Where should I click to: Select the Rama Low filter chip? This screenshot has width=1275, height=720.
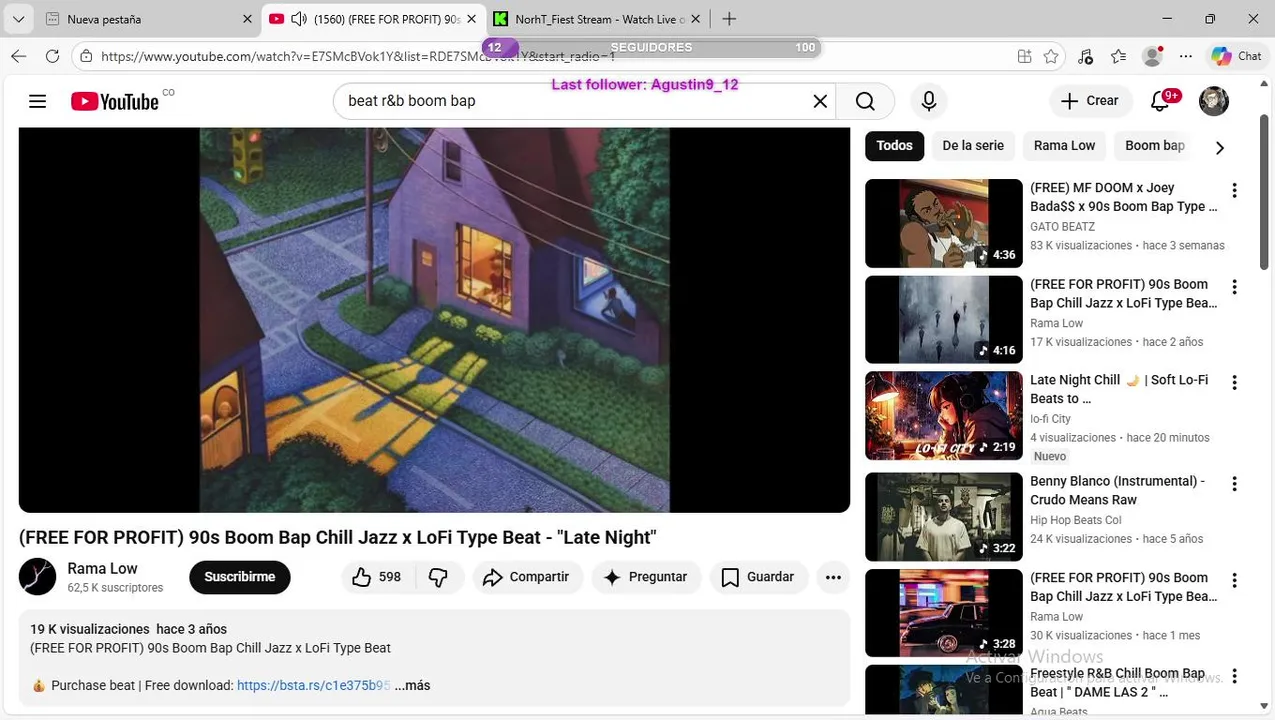click(1064, 145)
